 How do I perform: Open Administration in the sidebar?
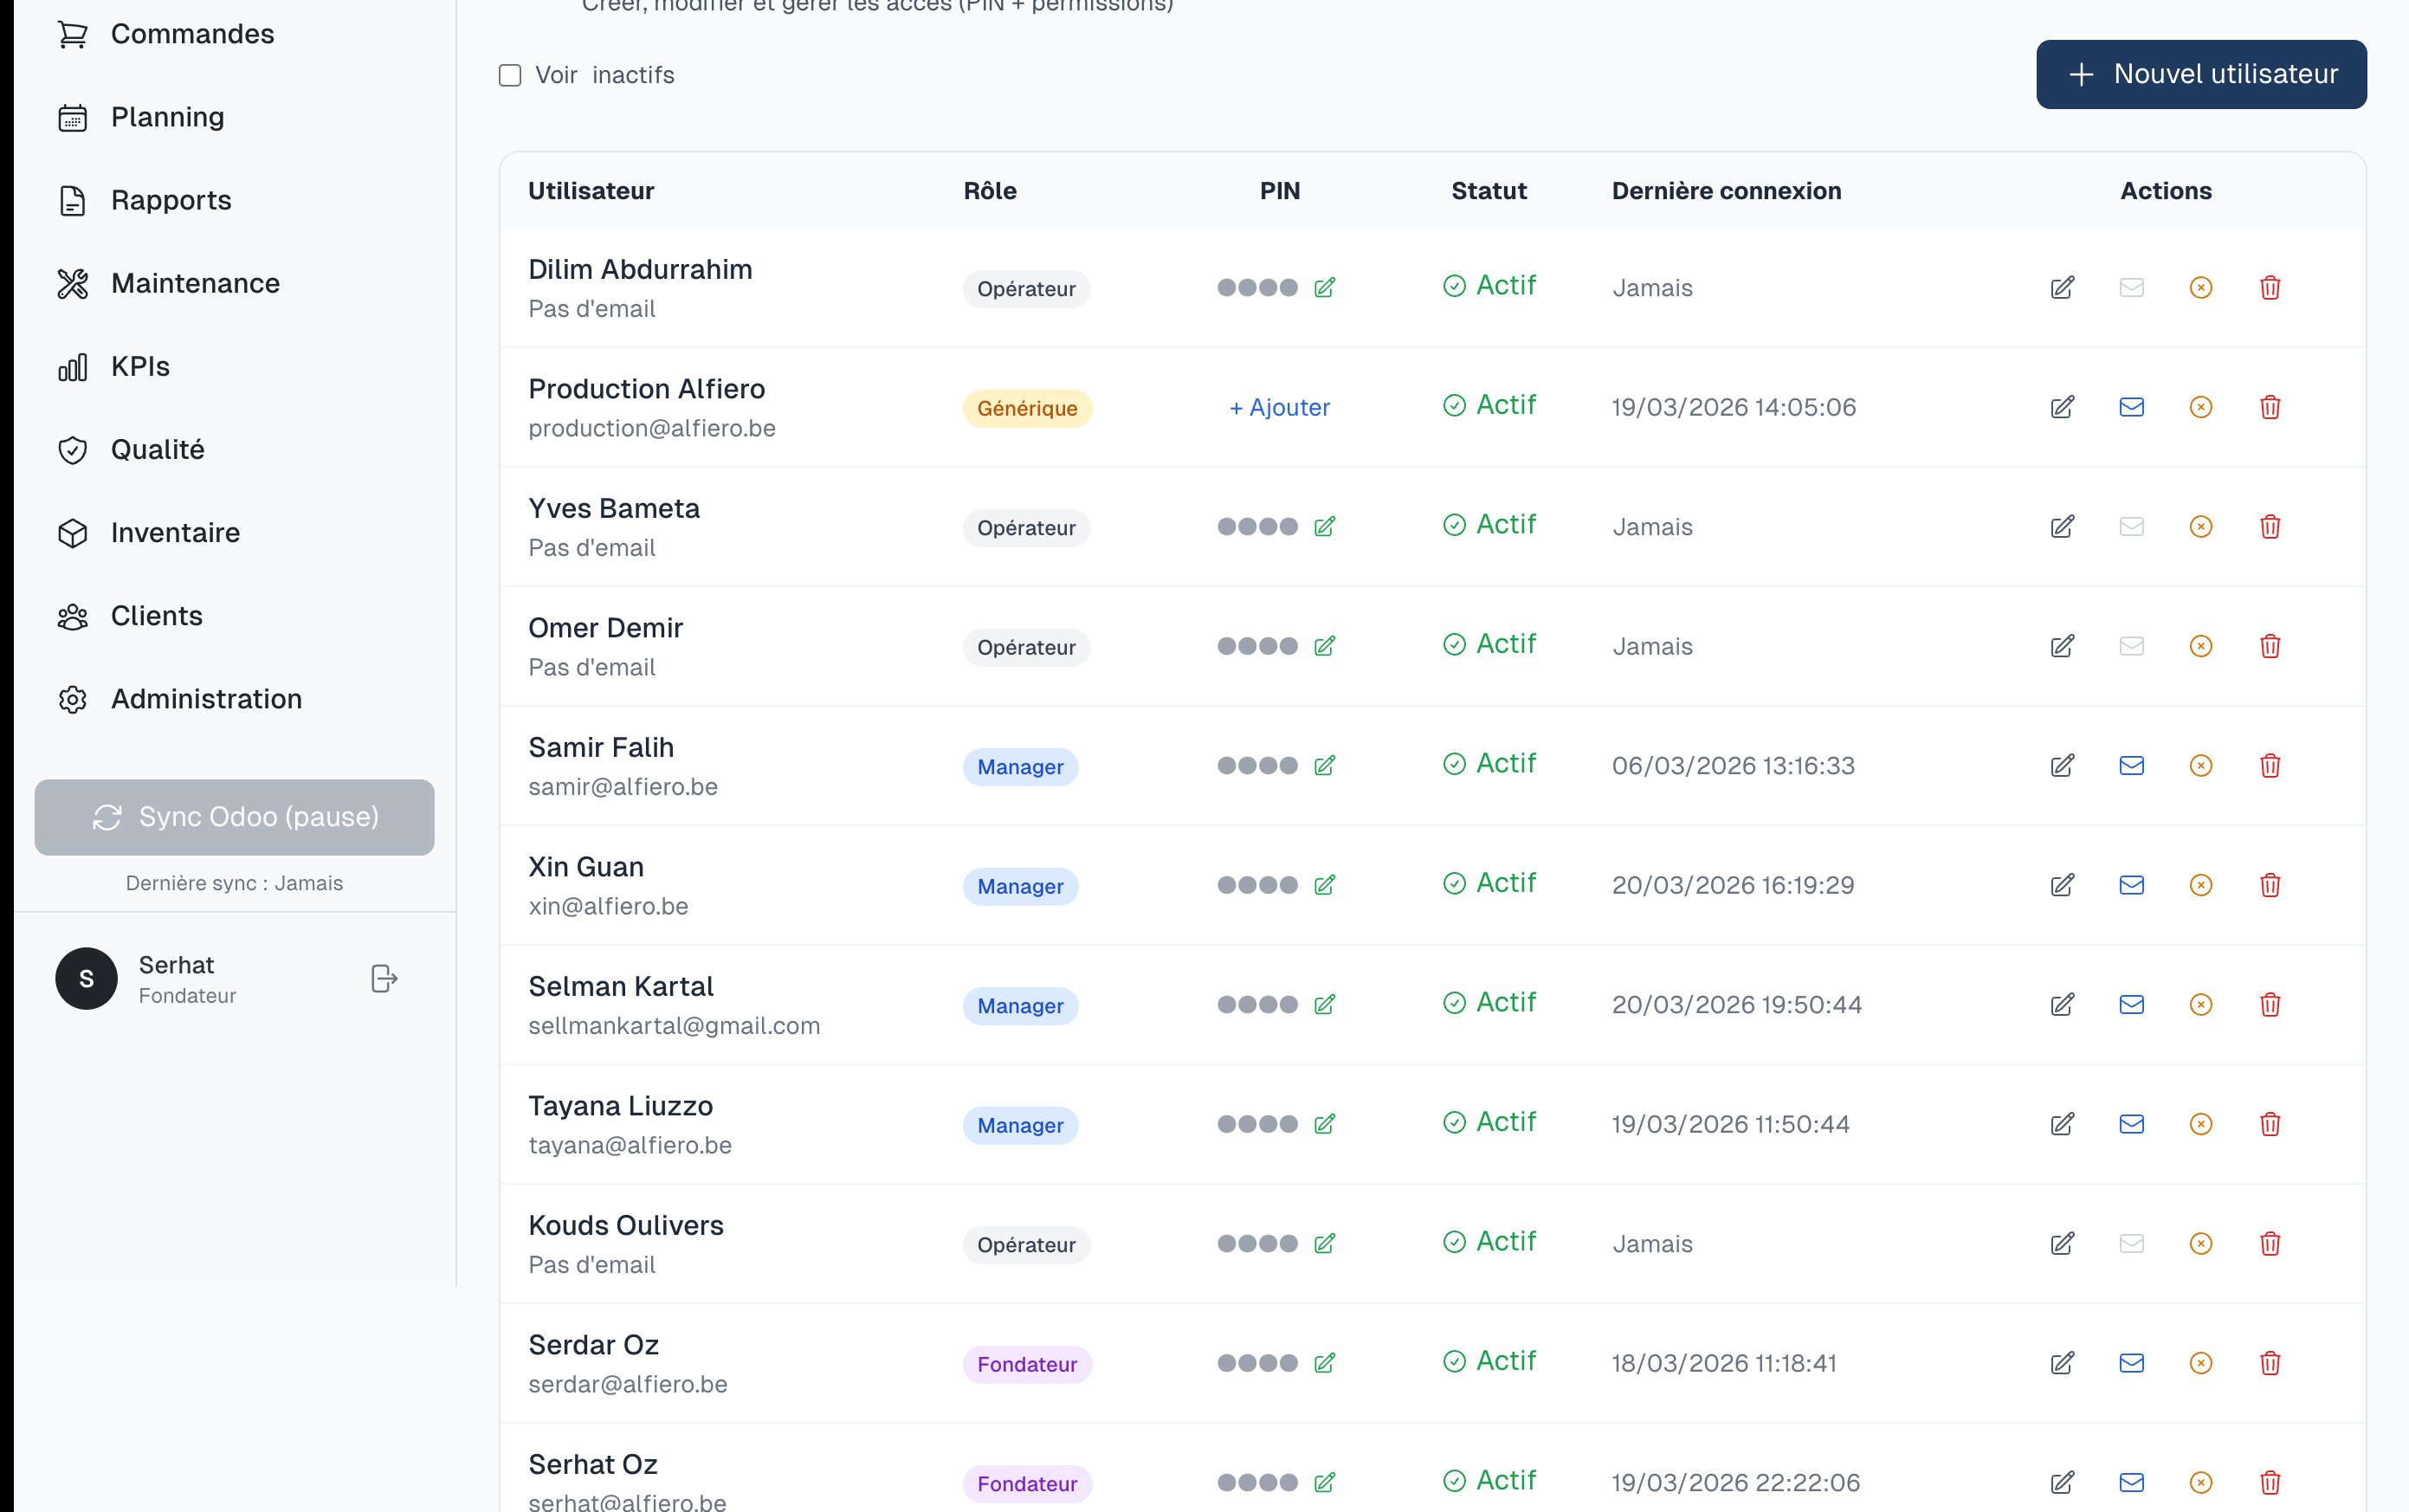pyautogui.click(x=206, y=699)
